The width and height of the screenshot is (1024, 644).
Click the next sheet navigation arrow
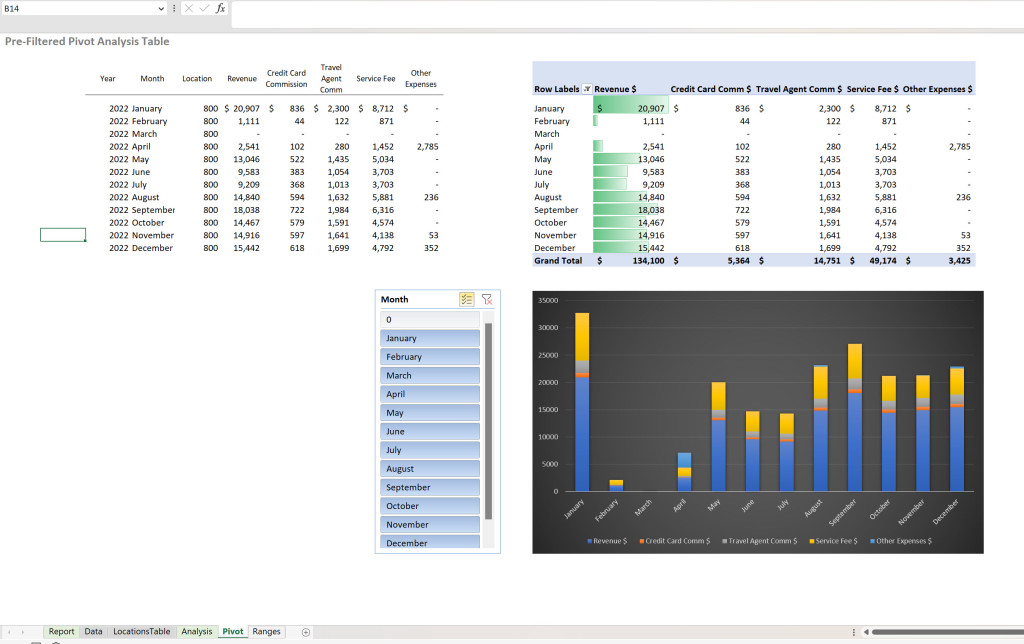(22, 632)
